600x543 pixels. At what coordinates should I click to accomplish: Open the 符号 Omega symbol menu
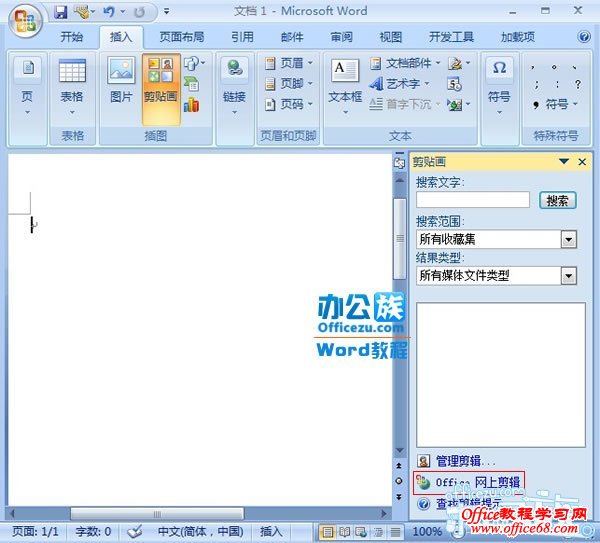coord(499,86)
